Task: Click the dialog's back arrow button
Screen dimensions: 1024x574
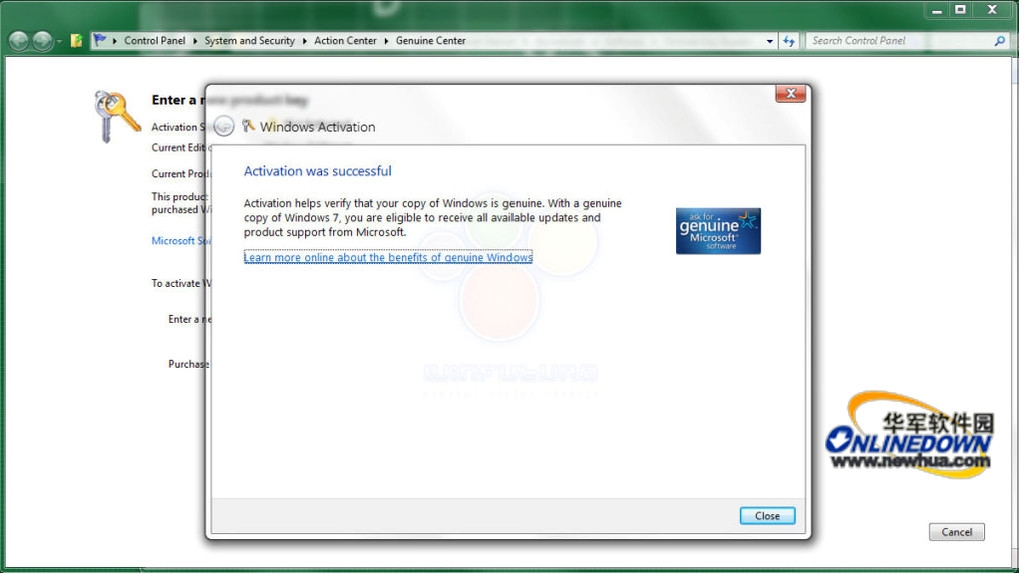Action: [225, 127]
